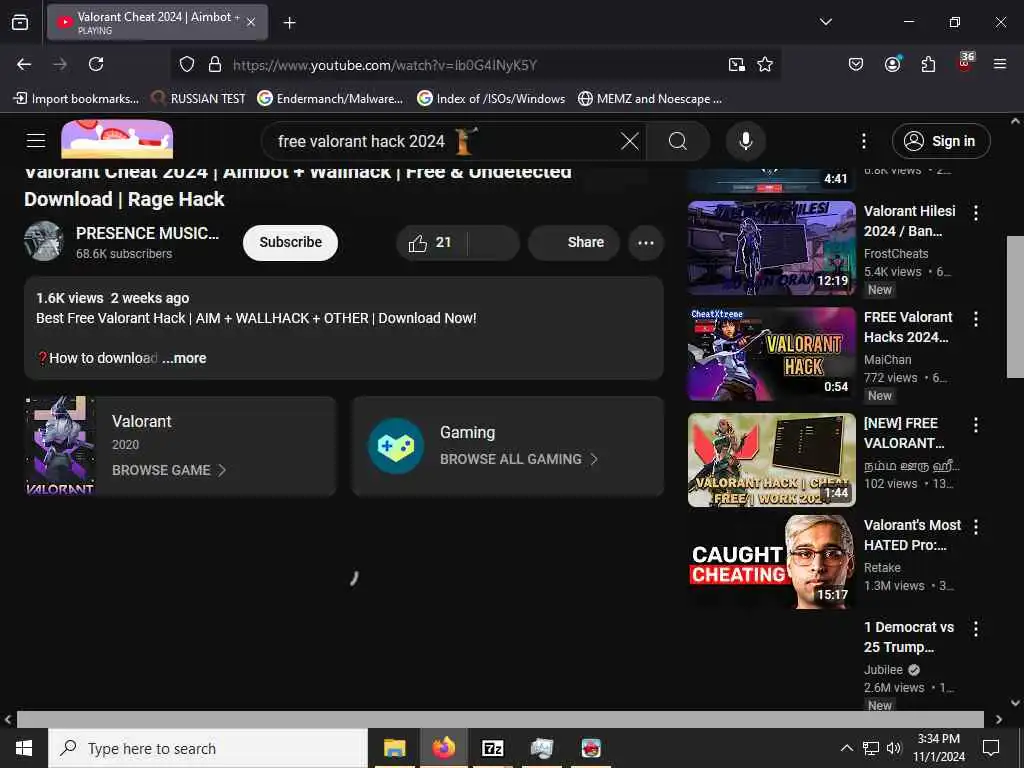The width and height of the screenshot is (1024, 768).
Task: Open a new browser tab
Action: tap(289, 23)
